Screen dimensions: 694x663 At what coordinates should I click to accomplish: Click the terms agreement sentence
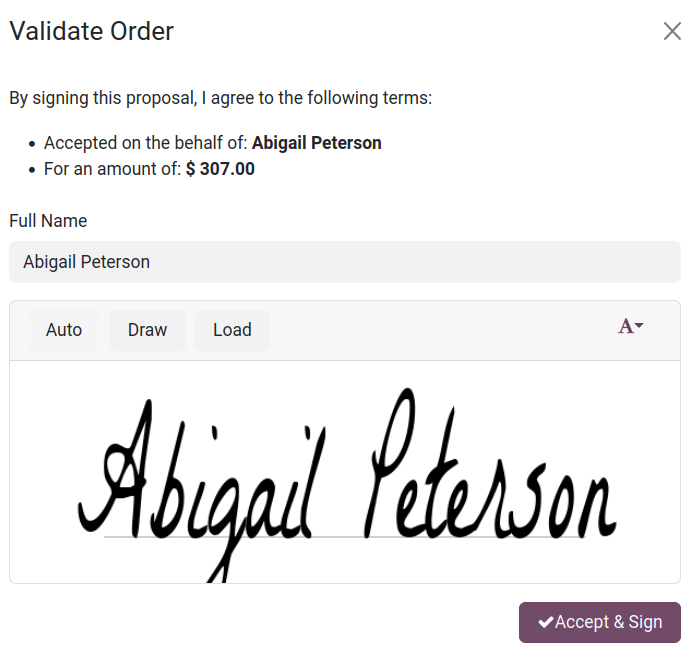click(x=220, y=98)
